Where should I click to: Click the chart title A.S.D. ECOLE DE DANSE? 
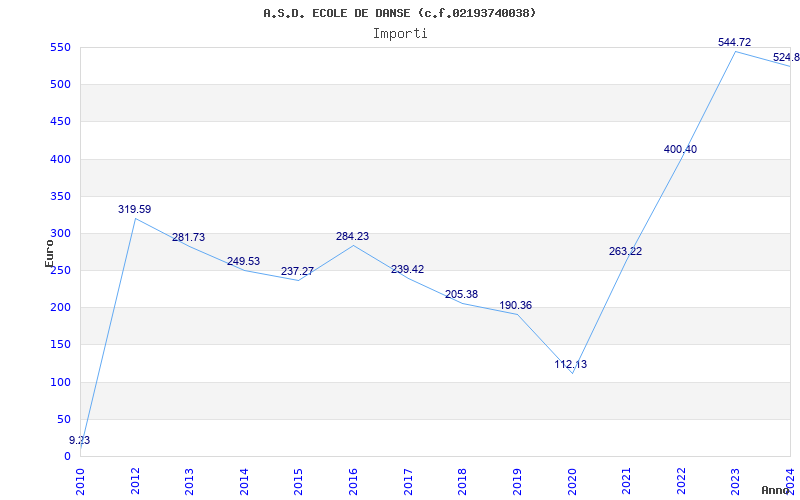pos(399,13)
